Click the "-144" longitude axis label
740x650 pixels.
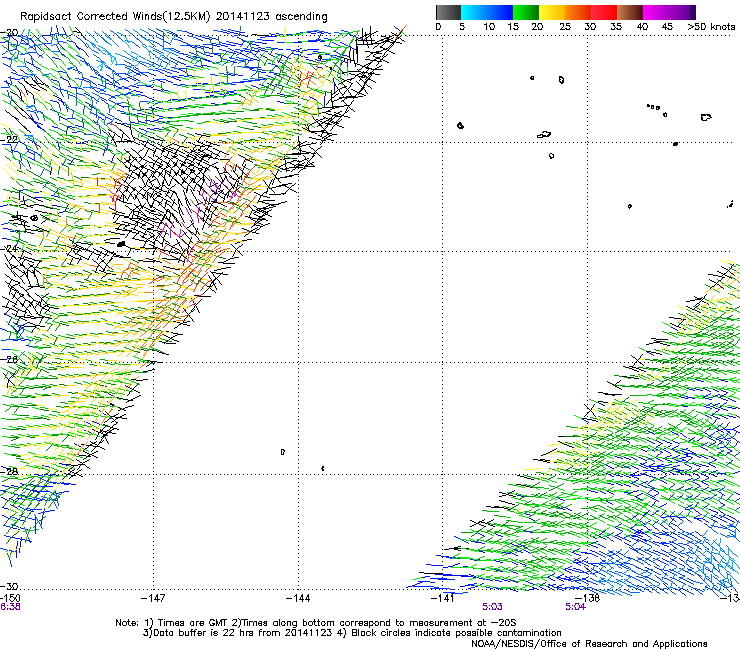[x=298, y=599]
